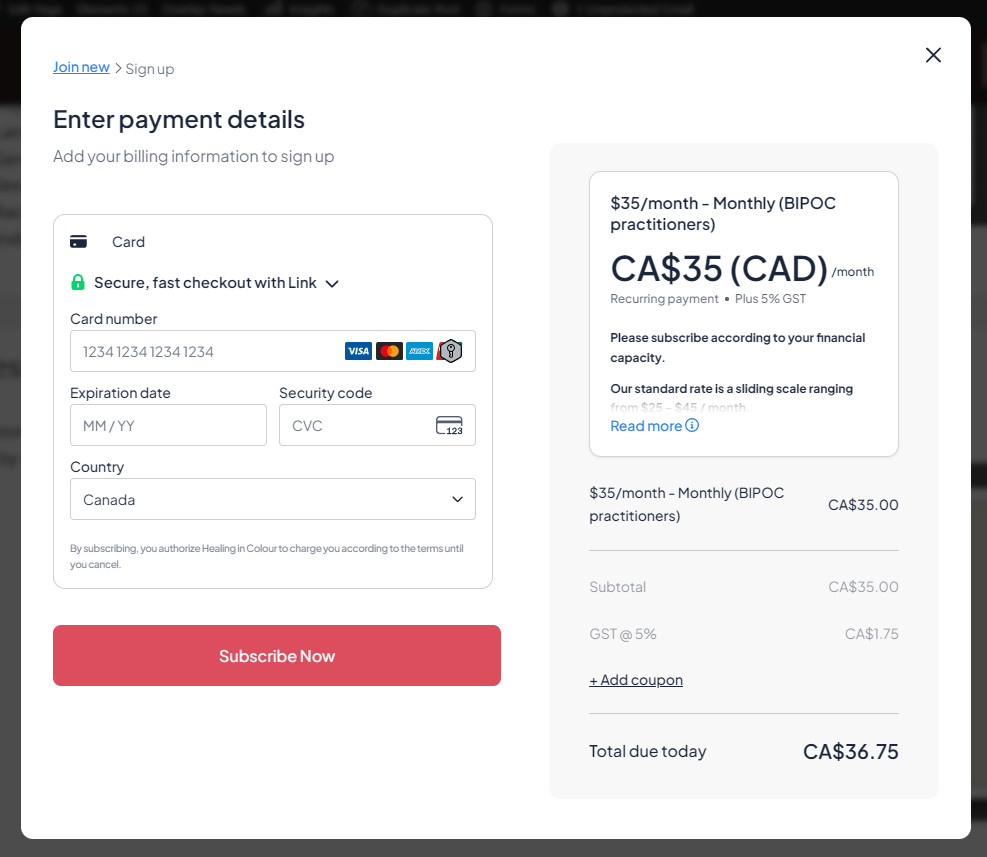
Task: Open the Add coupon link
Action: tap(636, 680)
